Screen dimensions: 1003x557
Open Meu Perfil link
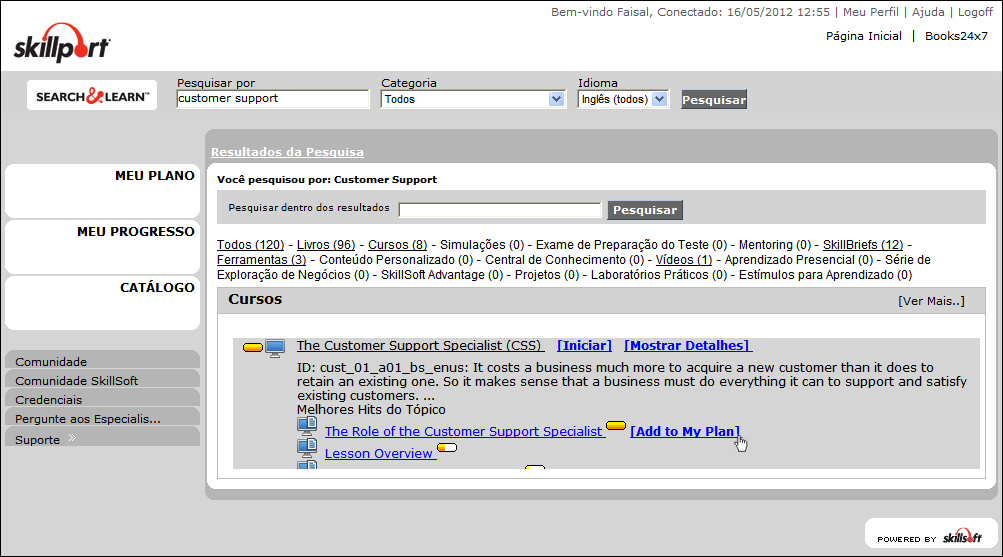871,12
